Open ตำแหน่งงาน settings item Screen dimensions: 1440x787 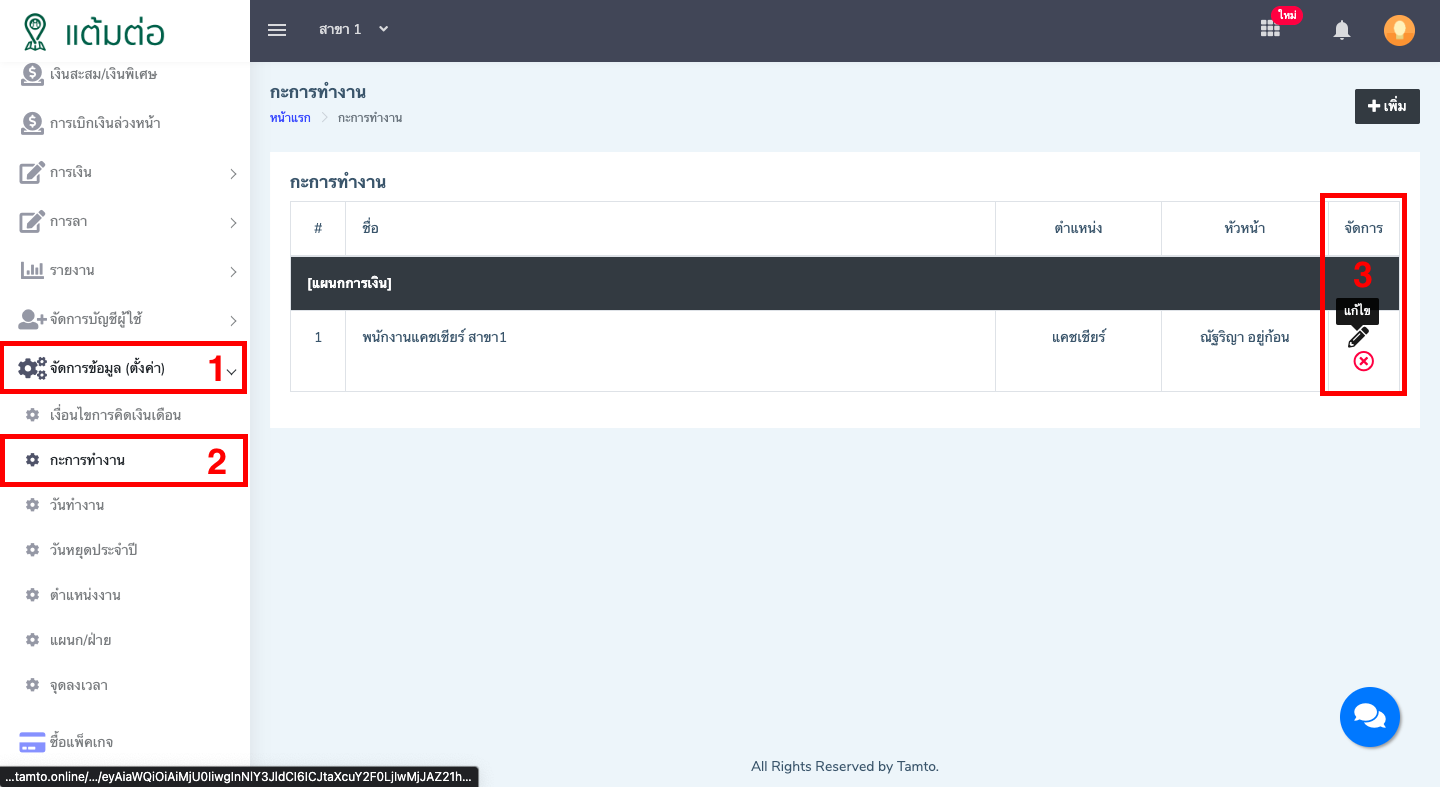pos(85,595)
